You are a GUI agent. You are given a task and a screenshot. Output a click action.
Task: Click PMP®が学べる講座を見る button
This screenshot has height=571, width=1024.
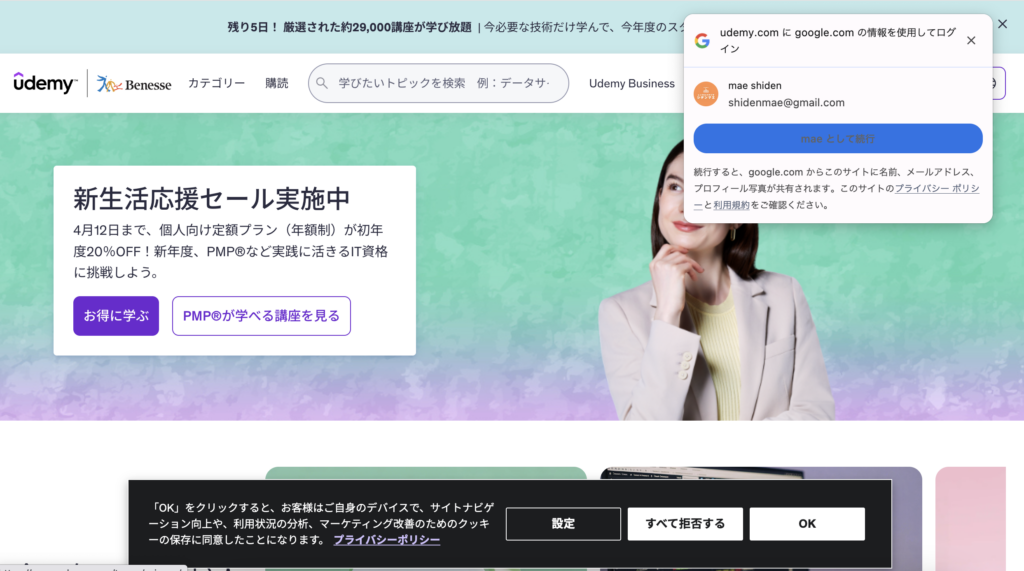pos(261,316)
